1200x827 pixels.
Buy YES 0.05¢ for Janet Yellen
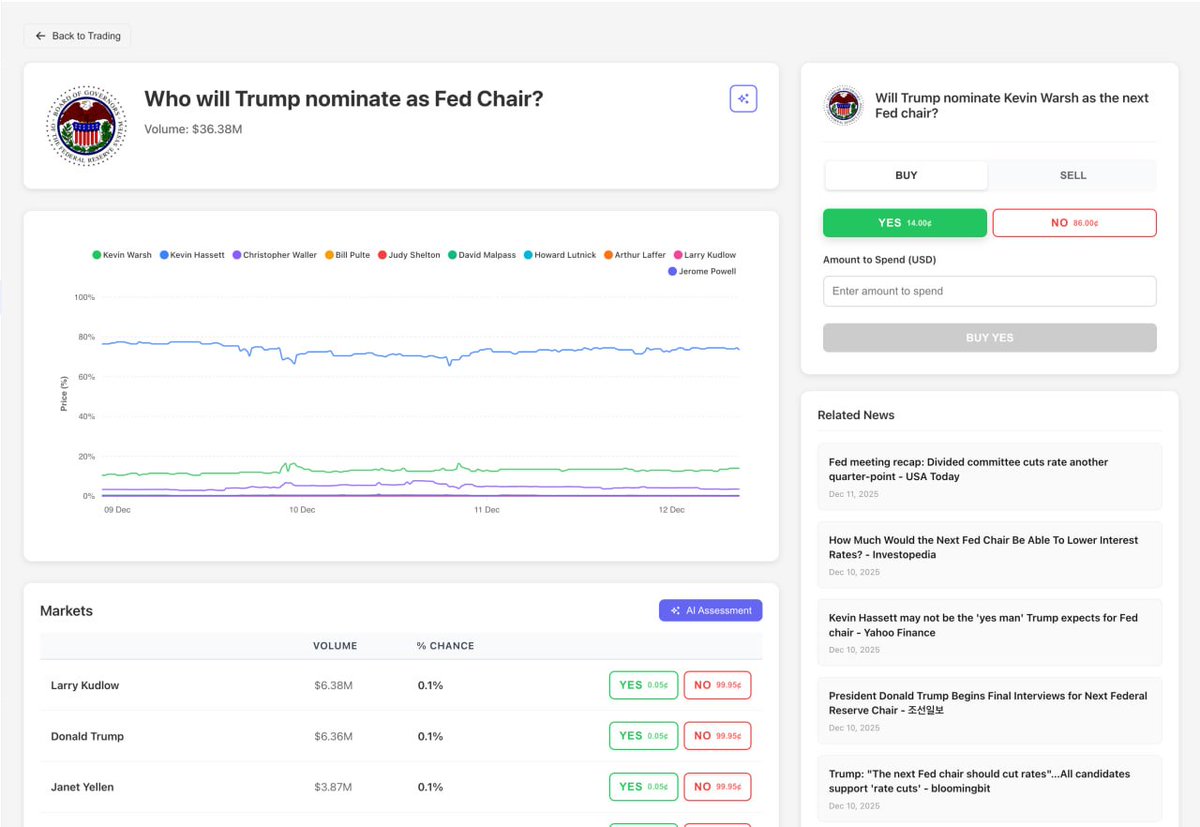644,787
